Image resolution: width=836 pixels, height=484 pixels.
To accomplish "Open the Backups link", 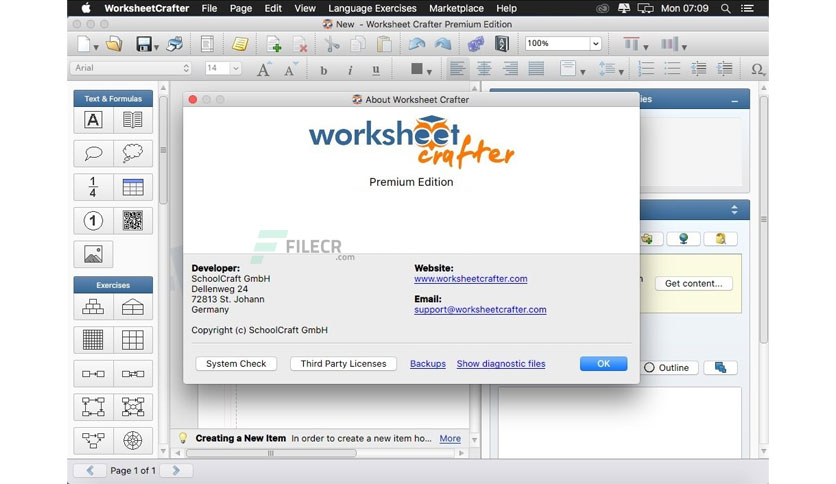I will click(428, 364).
